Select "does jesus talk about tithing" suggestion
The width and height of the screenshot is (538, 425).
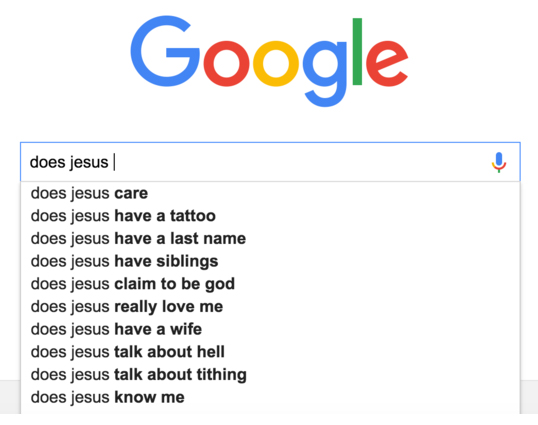[x=270, y=374]
